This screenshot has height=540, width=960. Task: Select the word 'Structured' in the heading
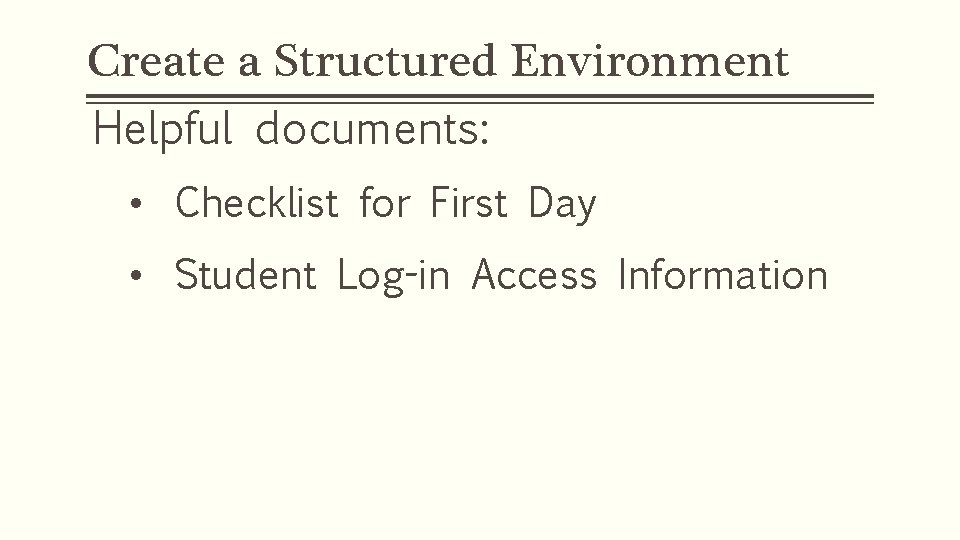point(384,61)
